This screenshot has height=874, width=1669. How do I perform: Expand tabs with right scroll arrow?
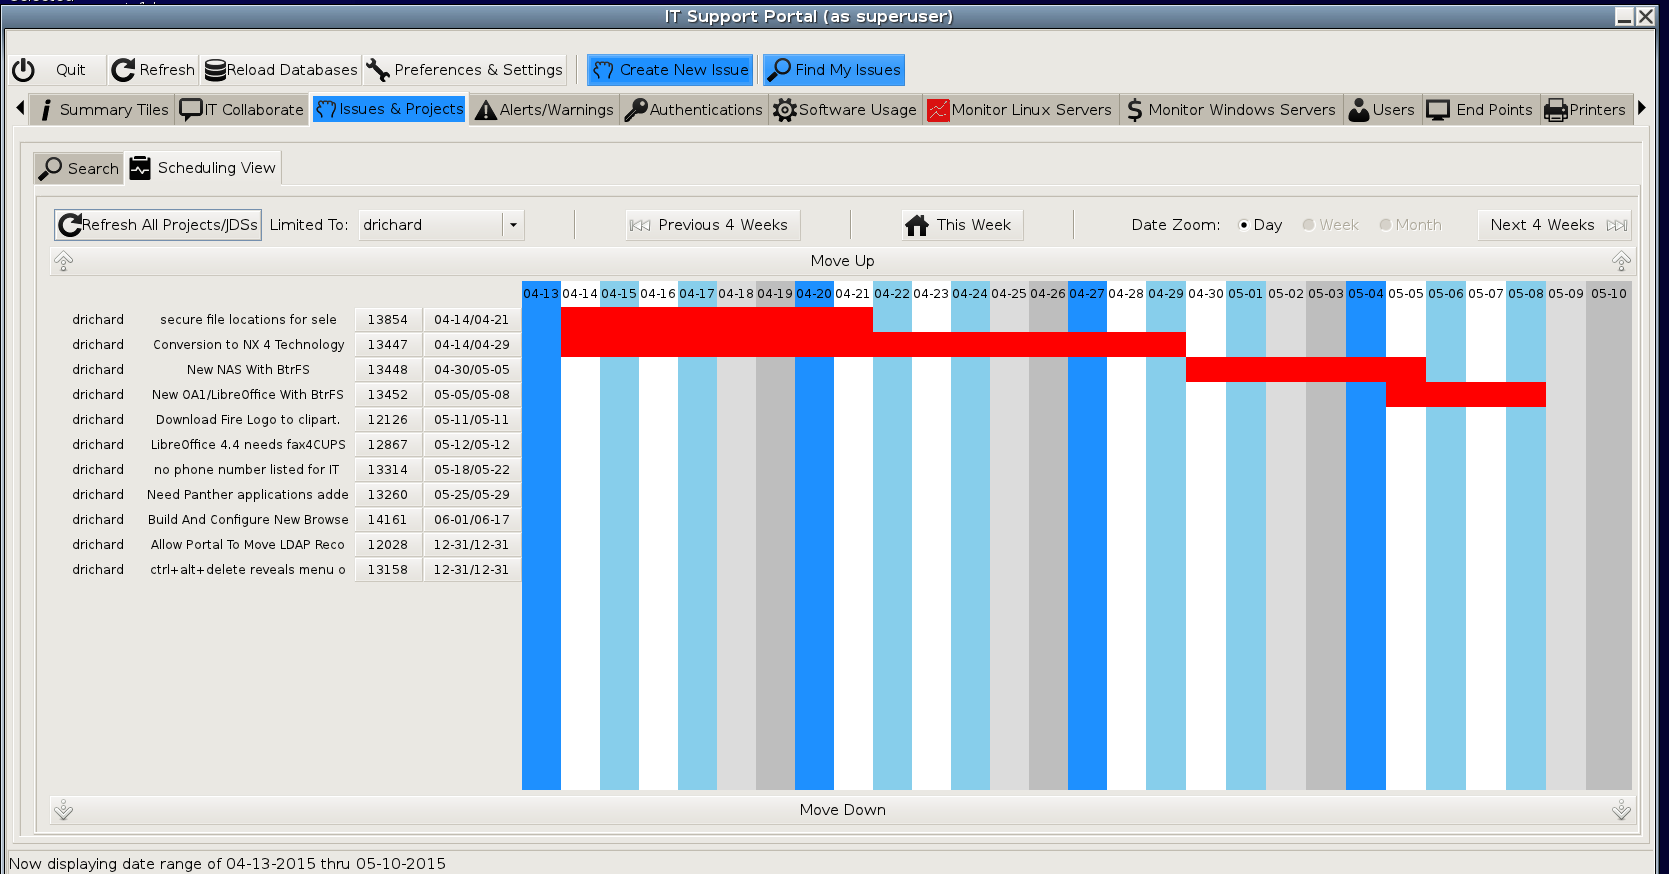pyautogui.click(x=1642, y=108)
